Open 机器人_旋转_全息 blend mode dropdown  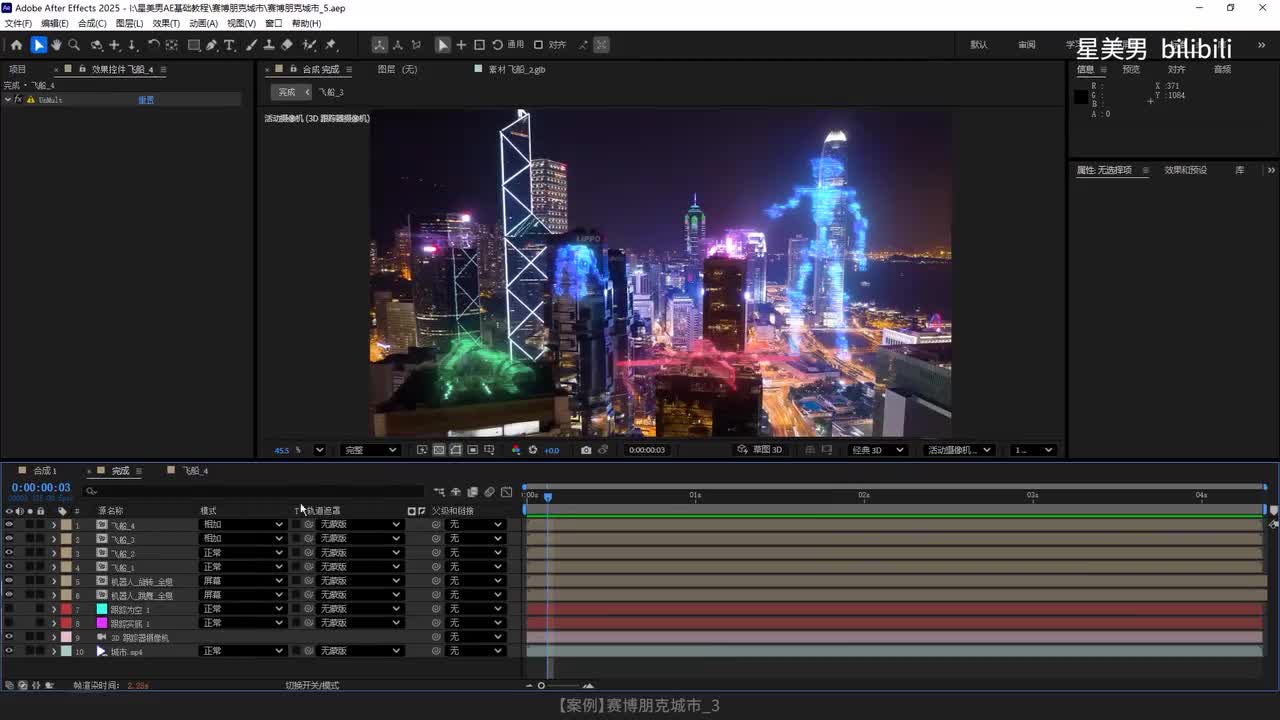click(x=243, y=581)
